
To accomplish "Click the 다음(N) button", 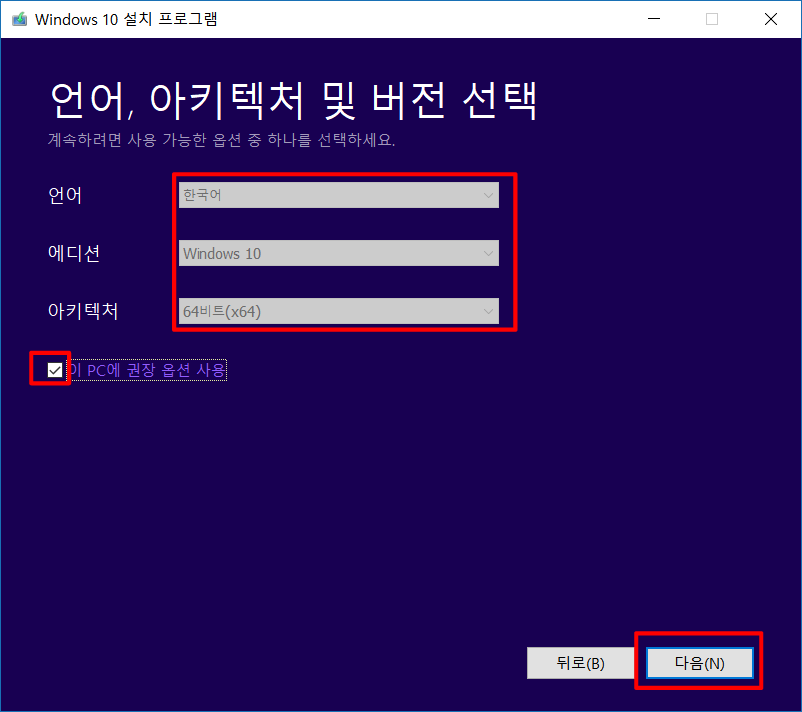I will (x=700, y=663).
